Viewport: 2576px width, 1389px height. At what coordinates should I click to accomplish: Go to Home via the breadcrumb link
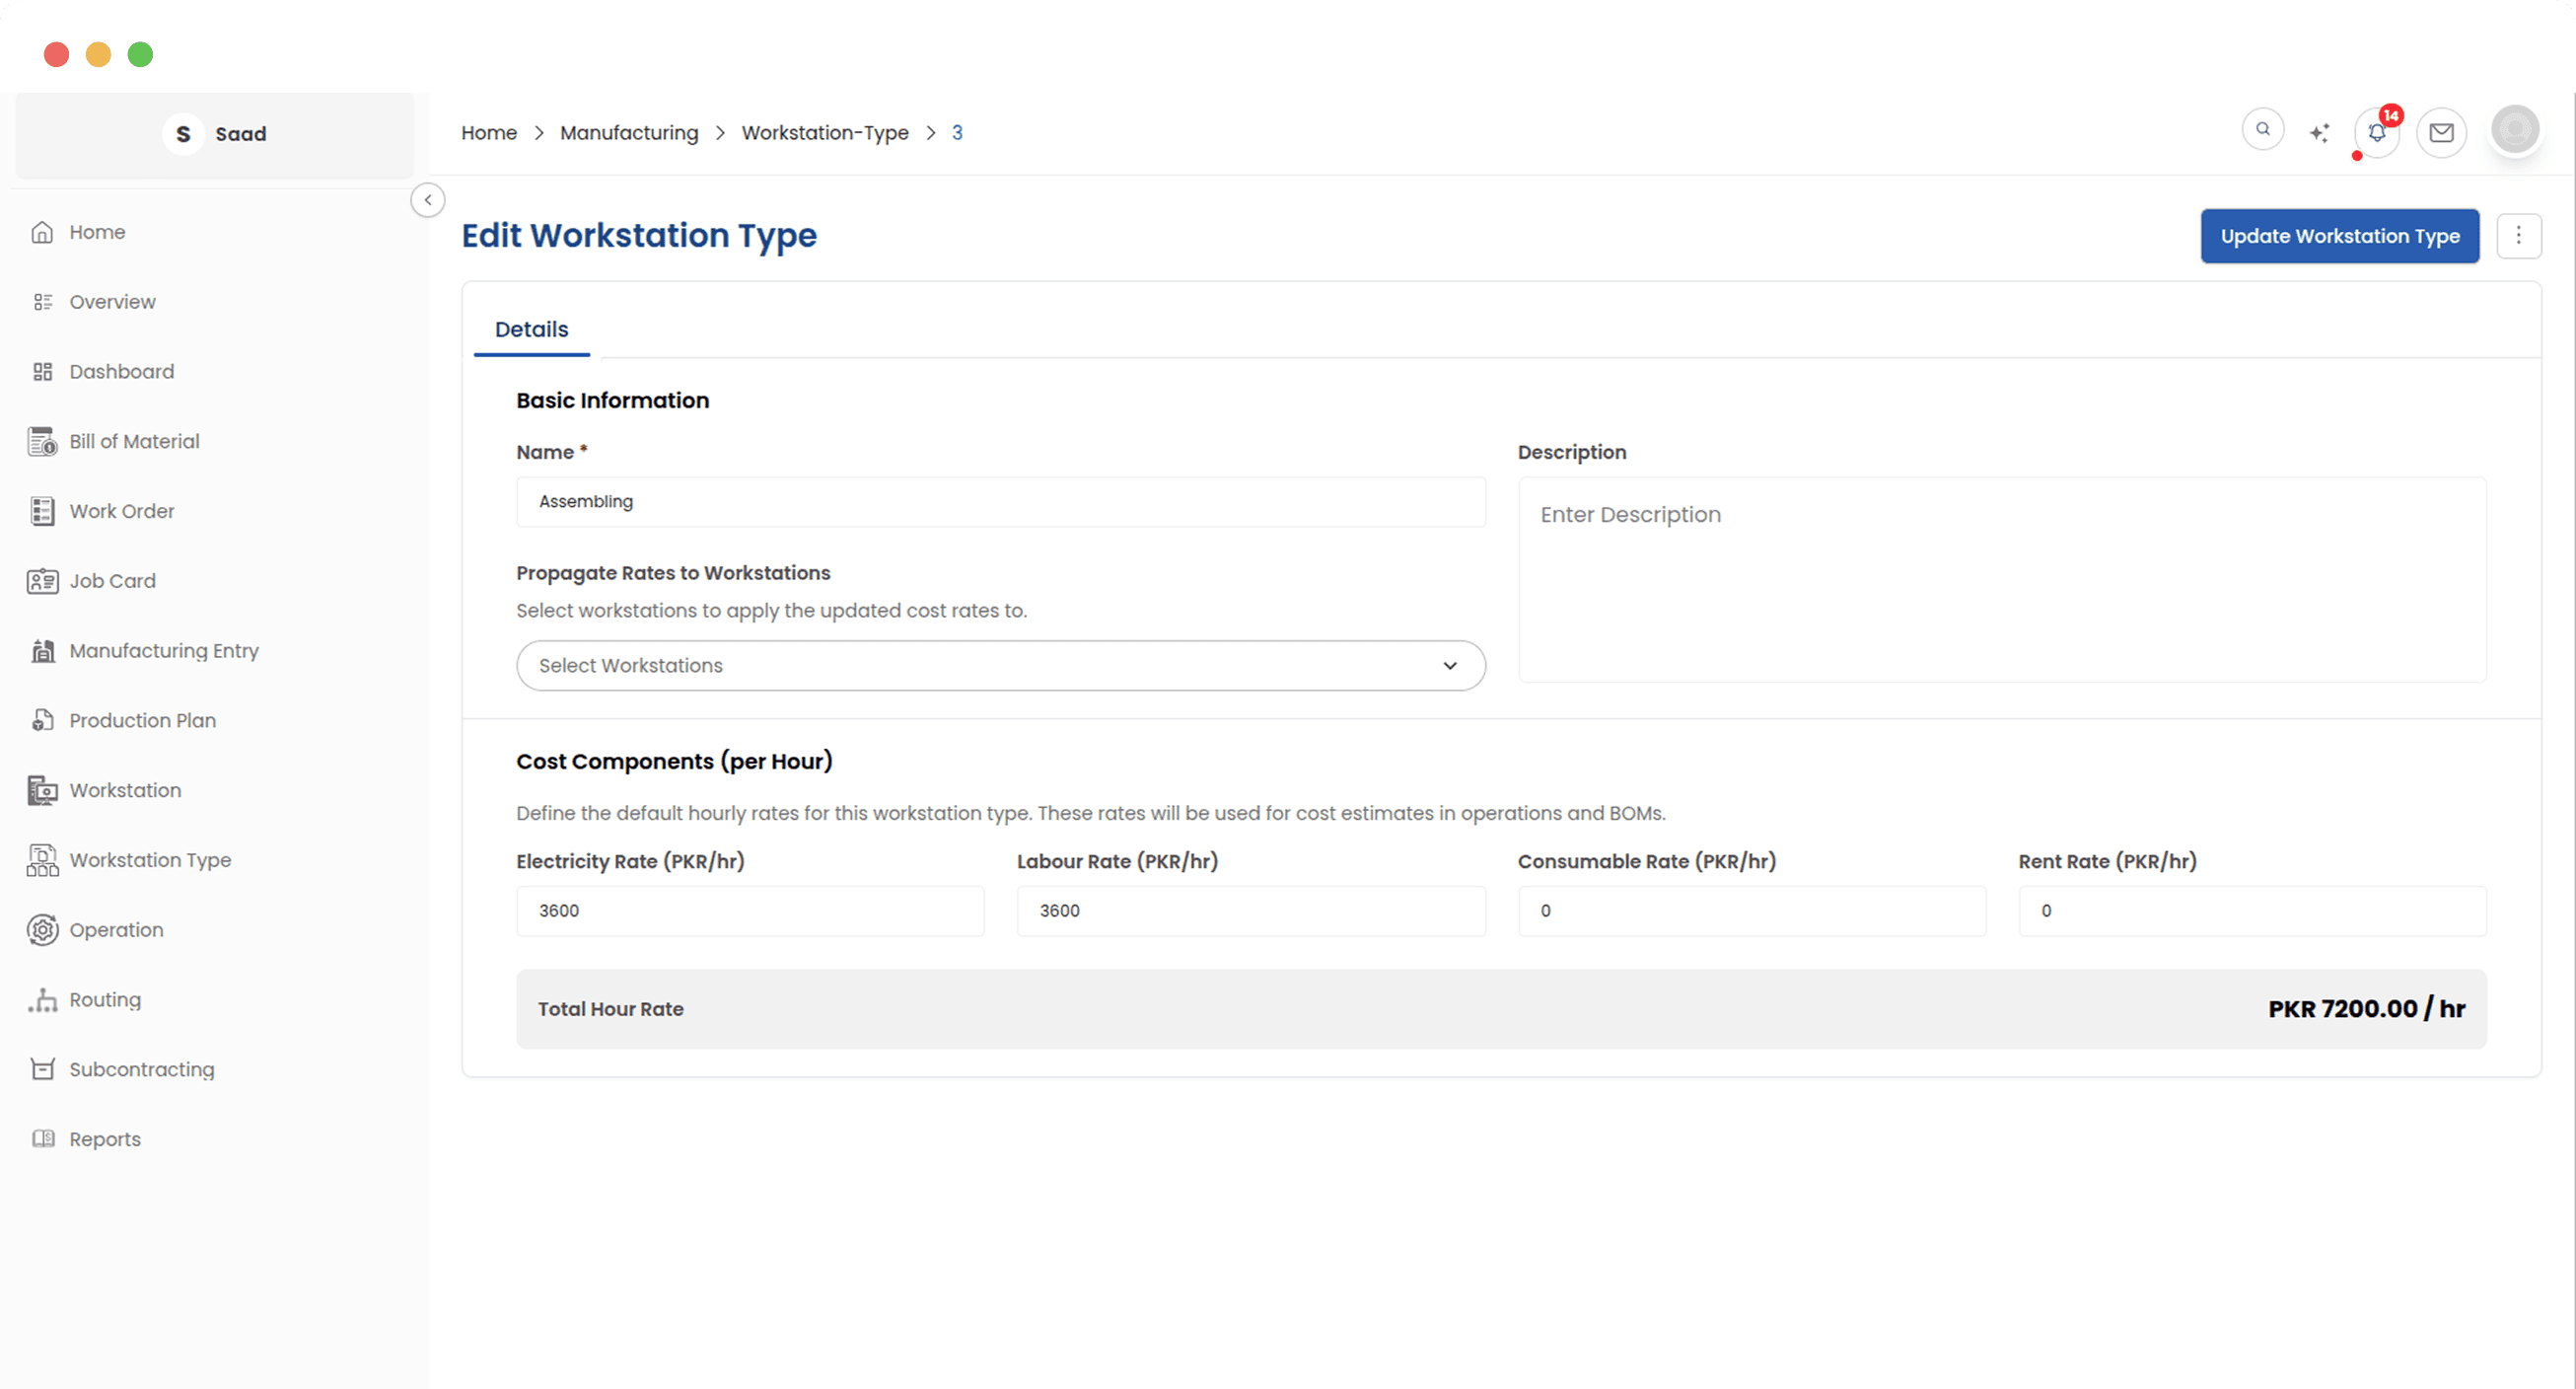(488, 132)
